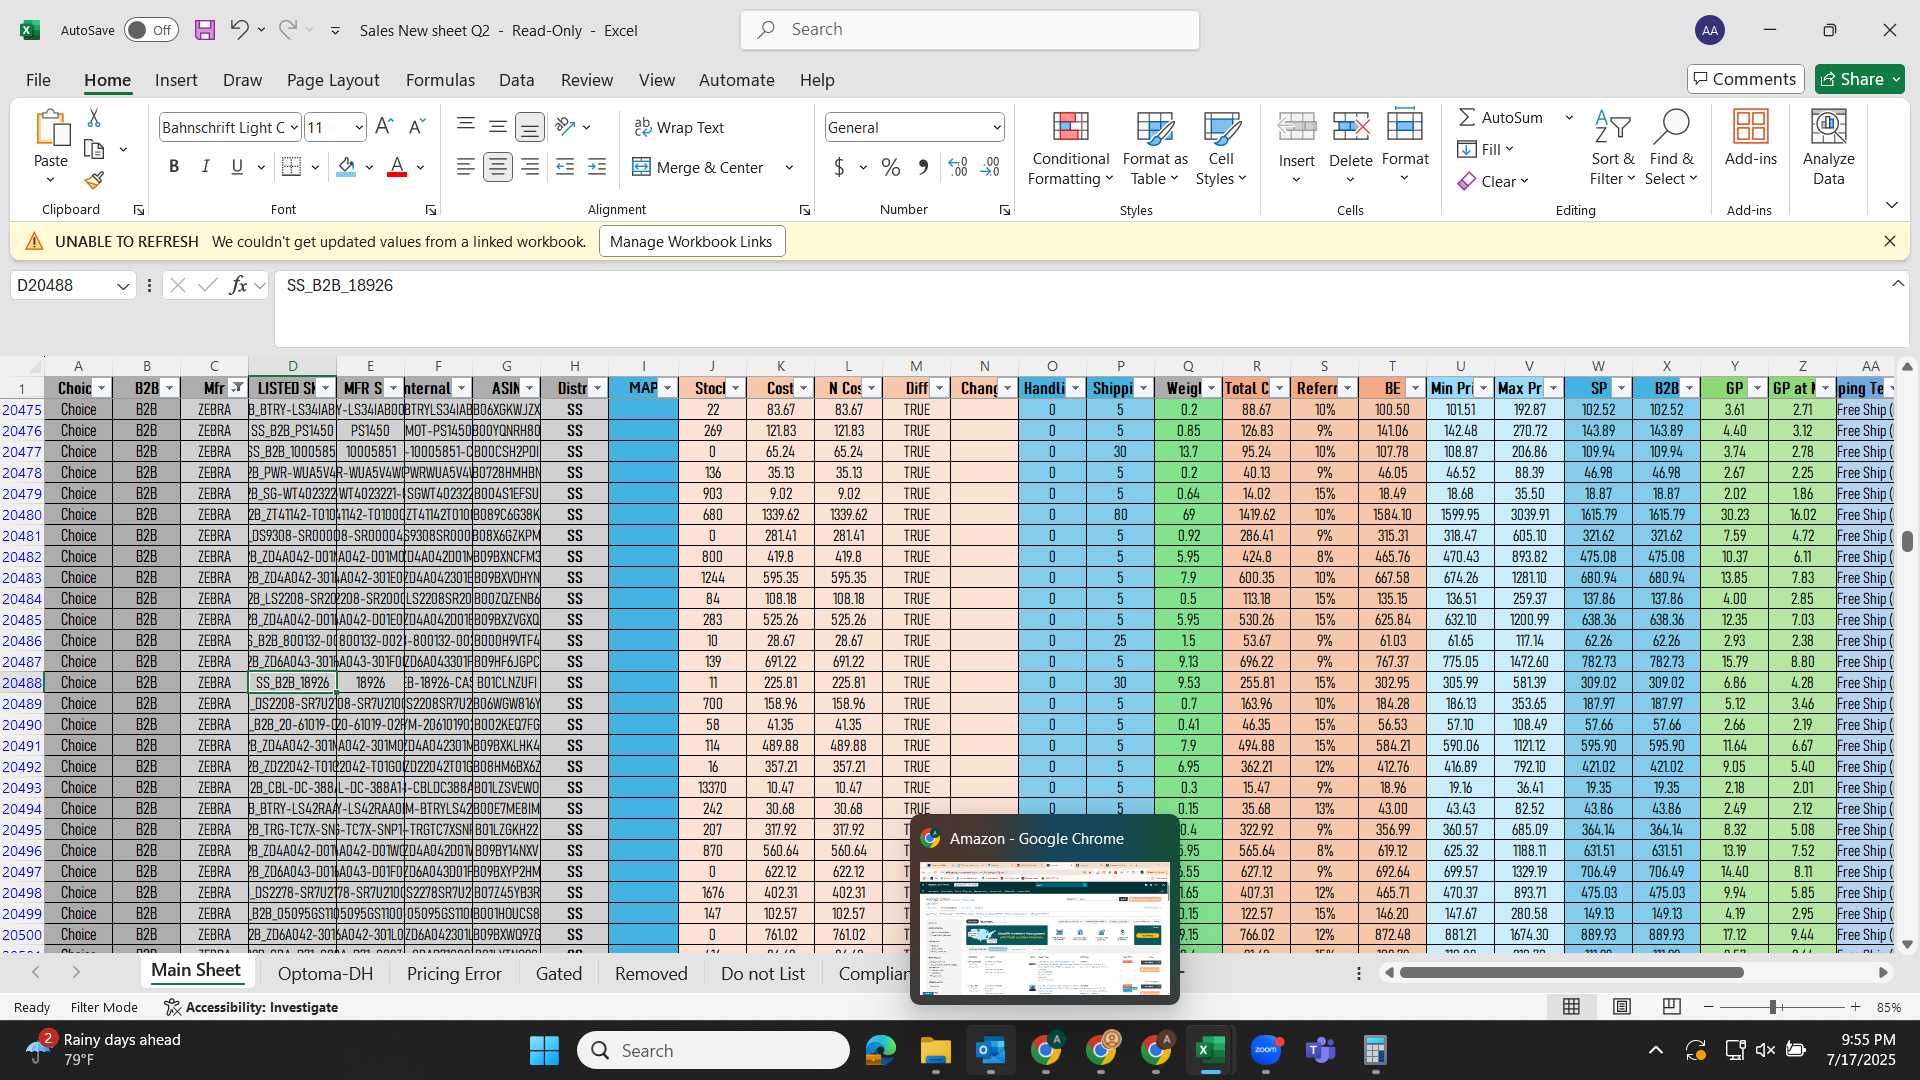Open Zoom from the Windows taskbar
The image size is (1920, 1080).
pyautogui.click(x=1266, y=1050)
